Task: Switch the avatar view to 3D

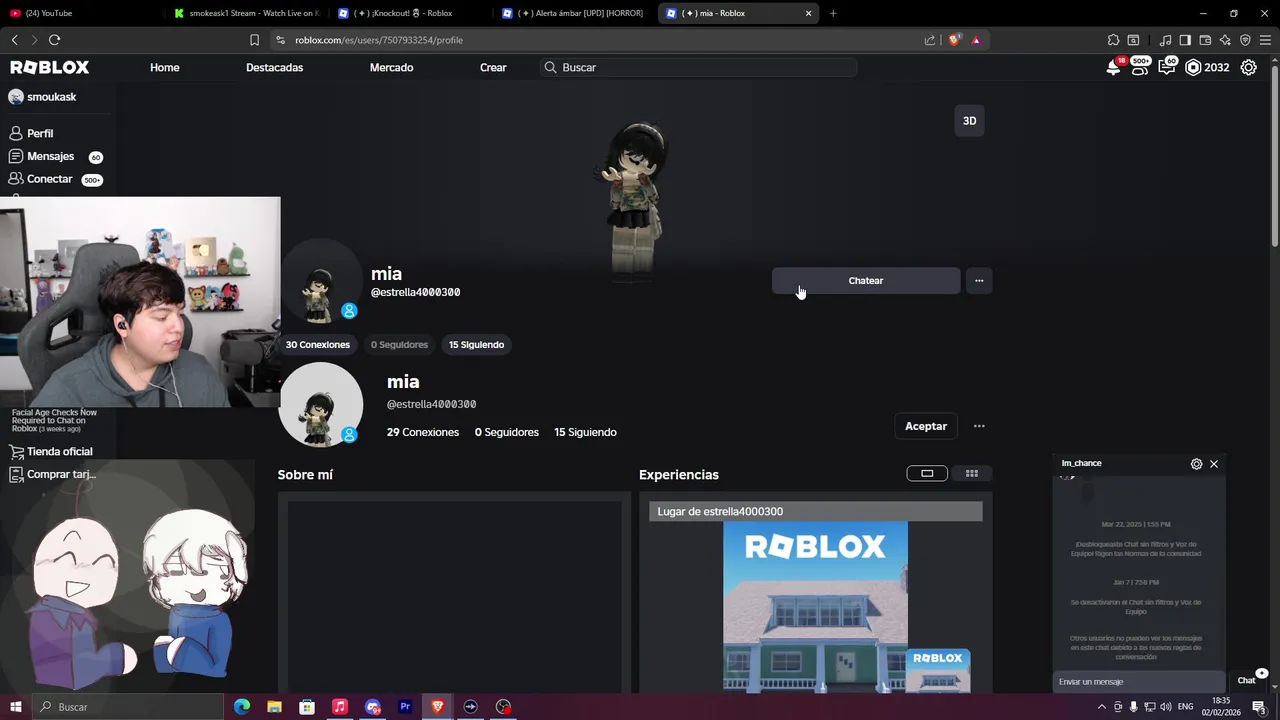Action: [969, 121]
